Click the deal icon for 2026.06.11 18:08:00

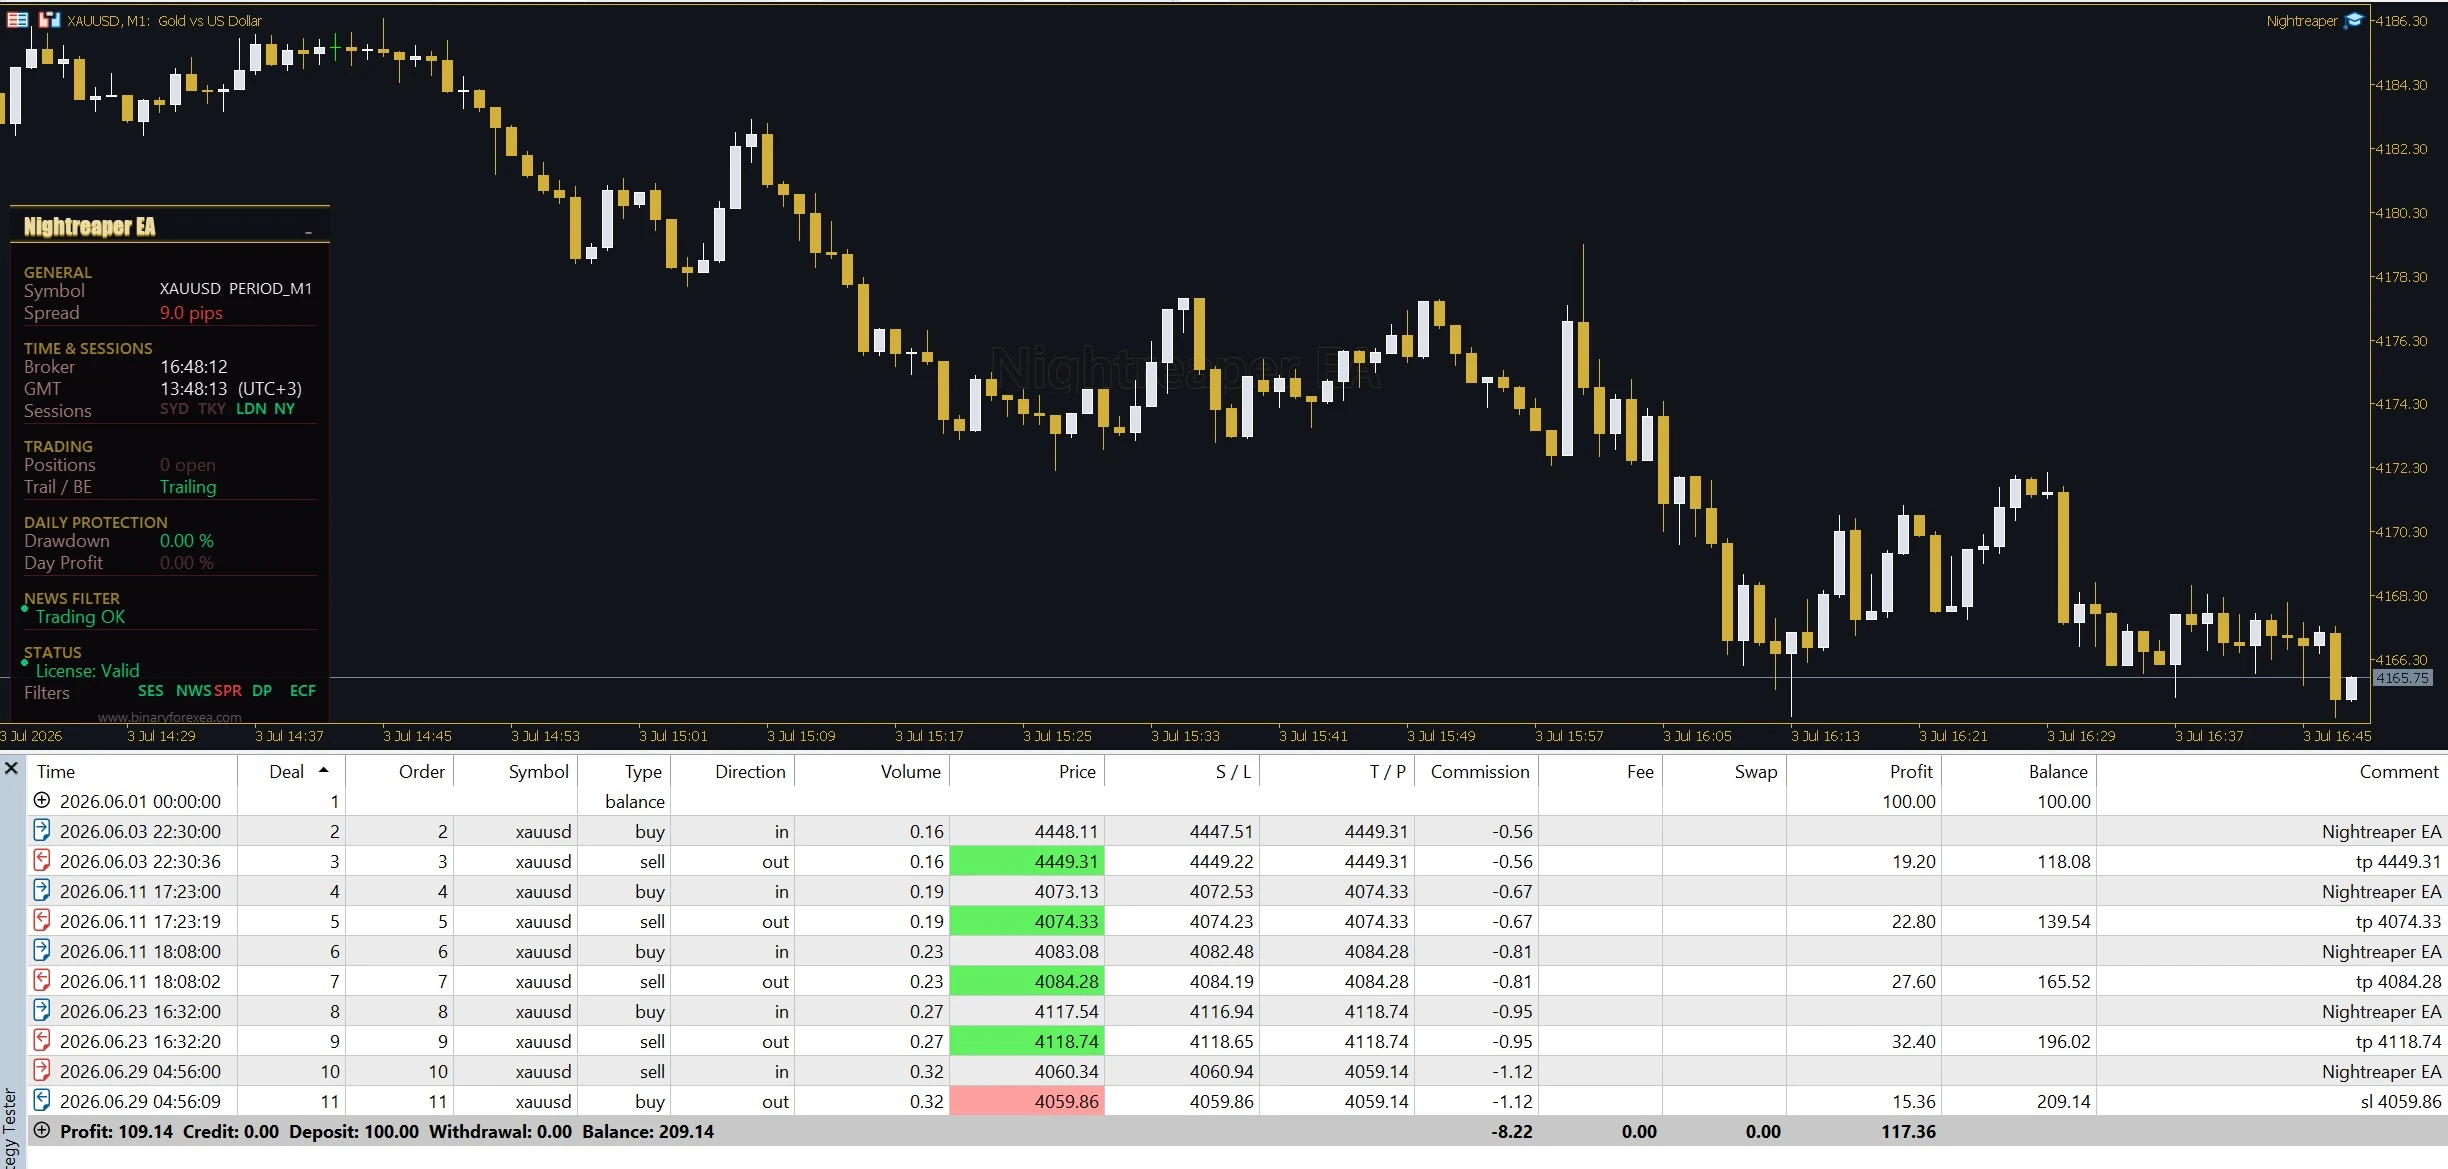(x=42, y=950)
